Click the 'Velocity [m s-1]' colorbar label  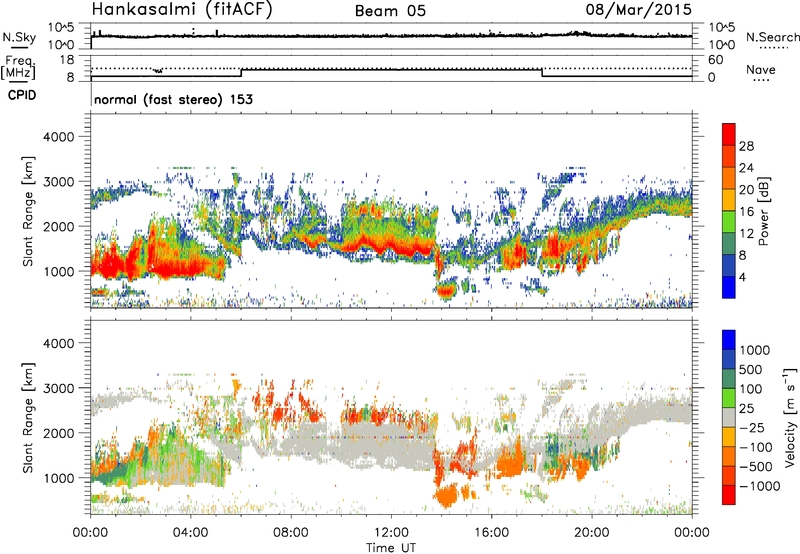click(790, 417)
